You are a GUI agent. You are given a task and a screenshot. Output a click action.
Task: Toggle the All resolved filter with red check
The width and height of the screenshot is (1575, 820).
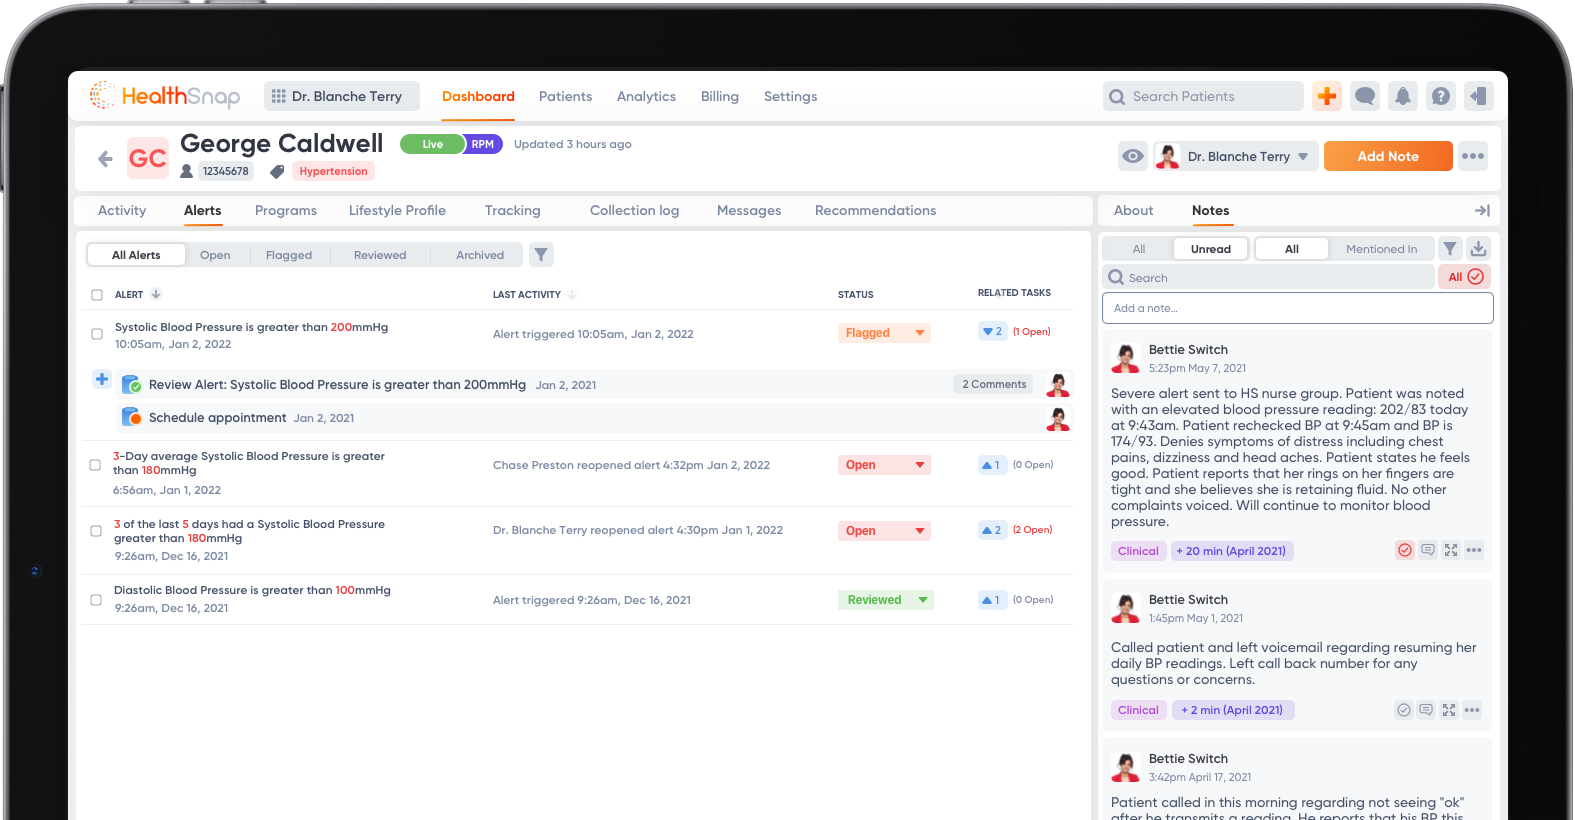coord(1465,277)
